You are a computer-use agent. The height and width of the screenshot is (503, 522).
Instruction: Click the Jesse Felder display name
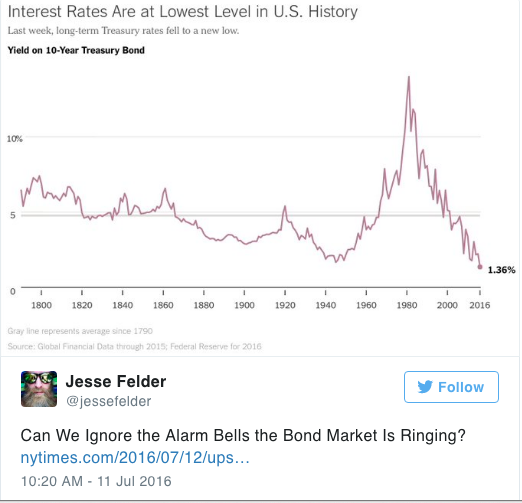click(116, 381)
